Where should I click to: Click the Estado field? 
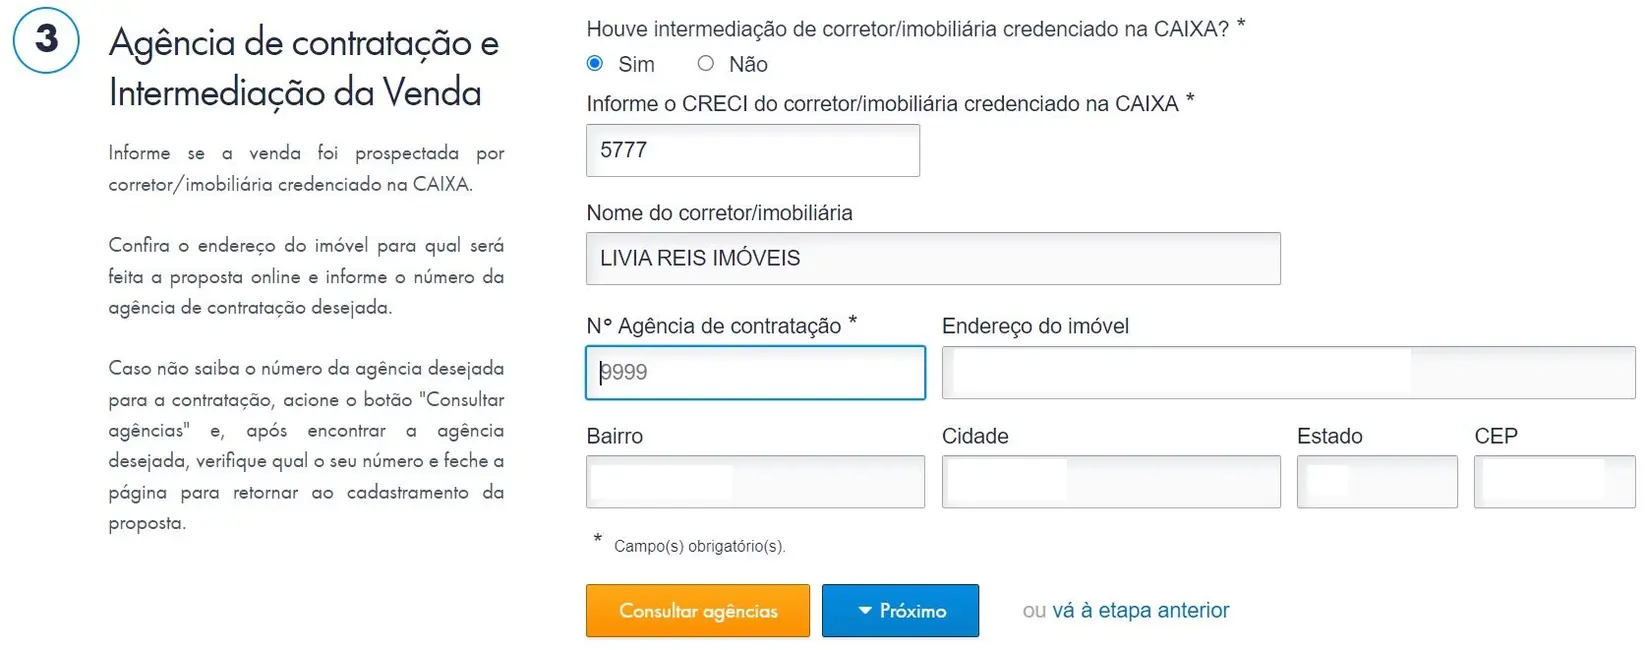click(1376, 482)
